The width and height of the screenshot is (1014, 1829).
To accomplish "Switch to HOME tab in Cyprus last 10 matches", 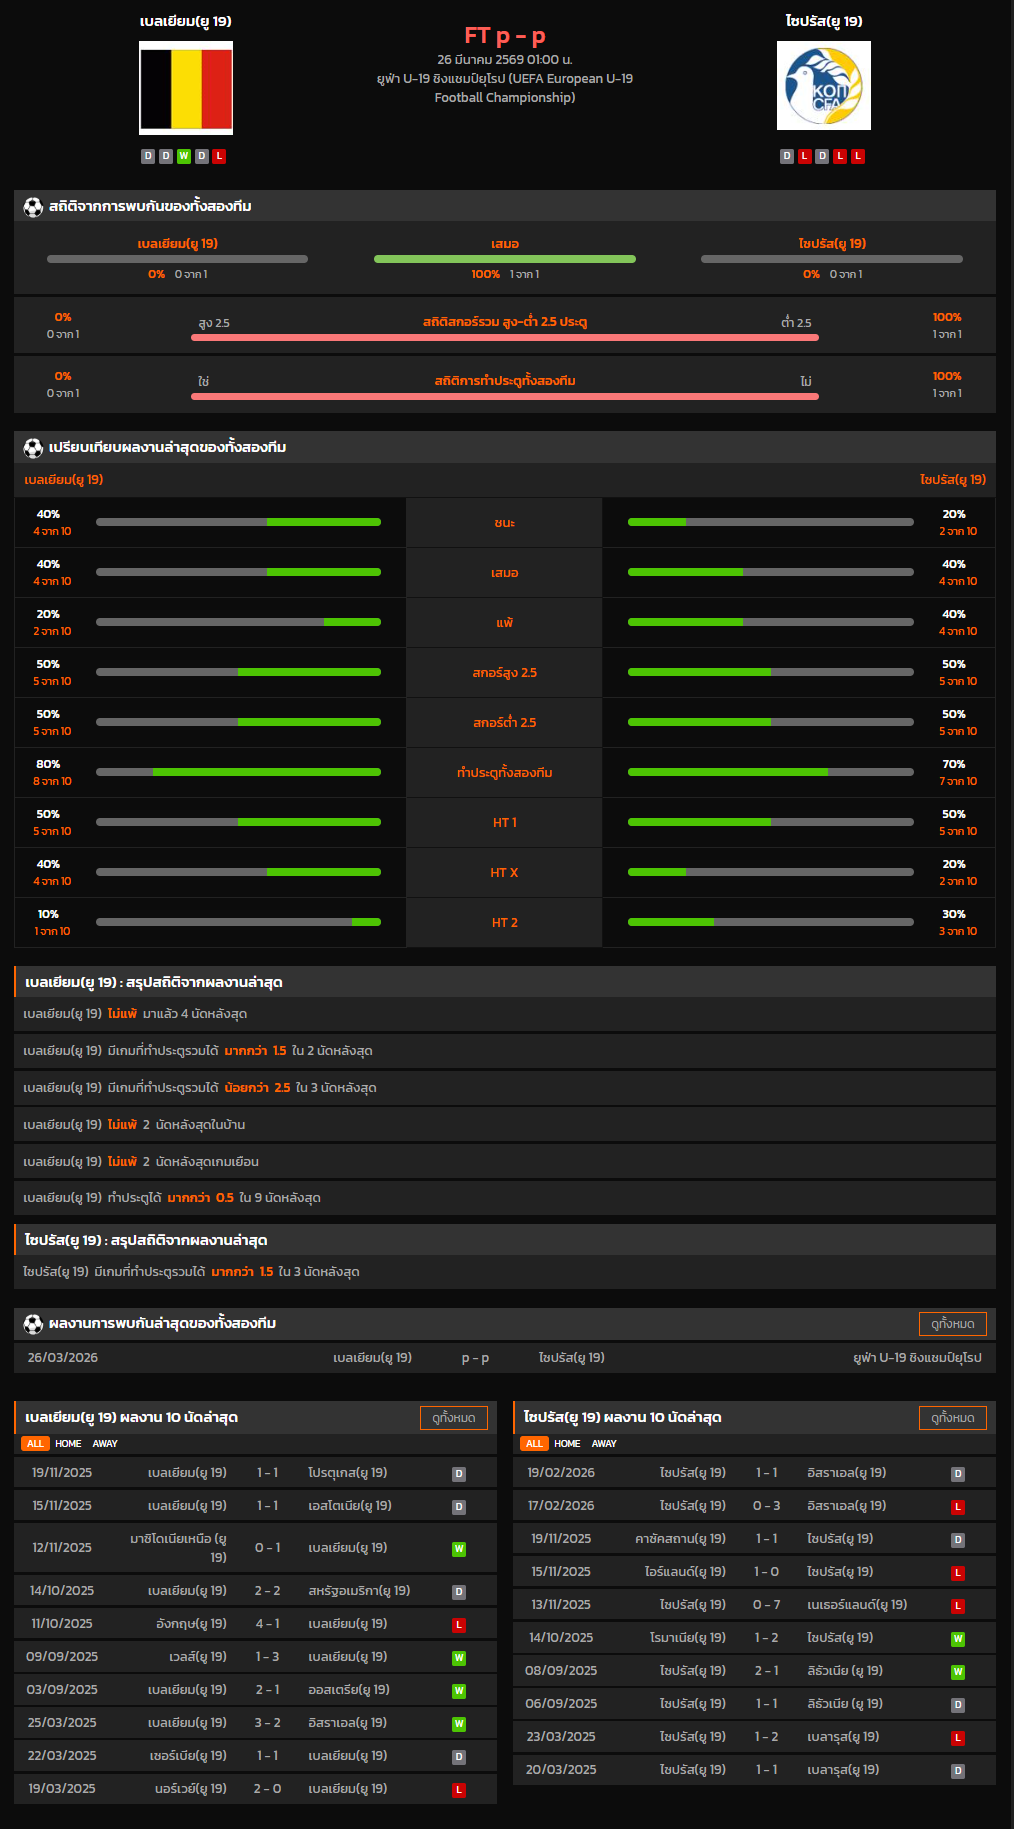I will point(567,1444).
